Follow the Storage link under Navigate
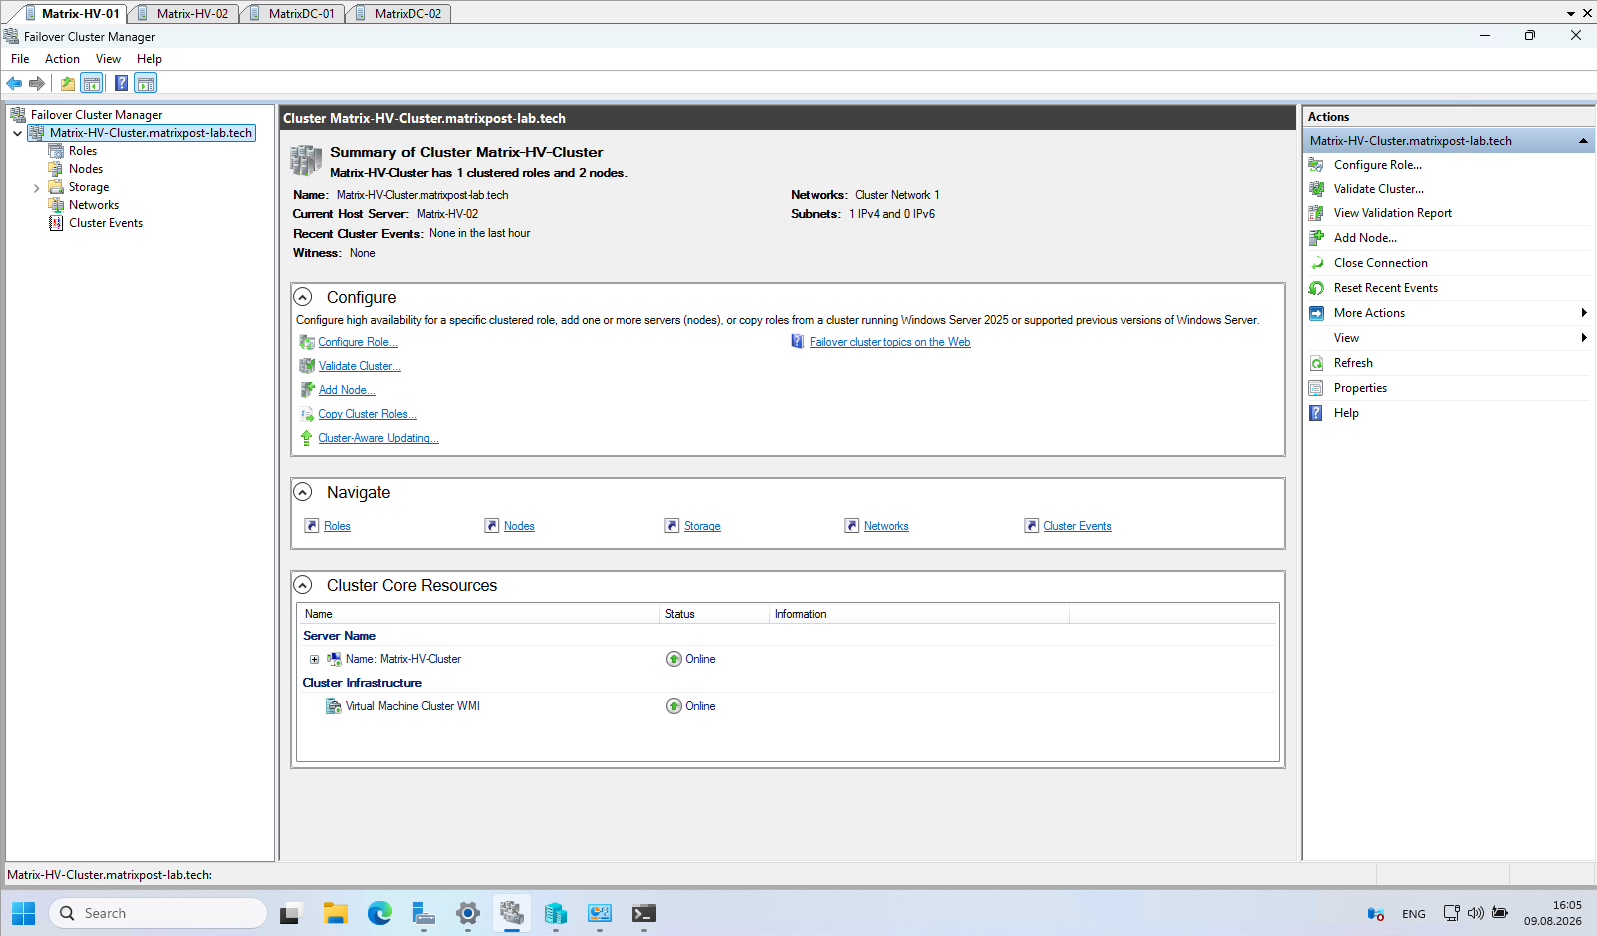The width and height of the screenshot is (1597, 936). coord(702,526)
